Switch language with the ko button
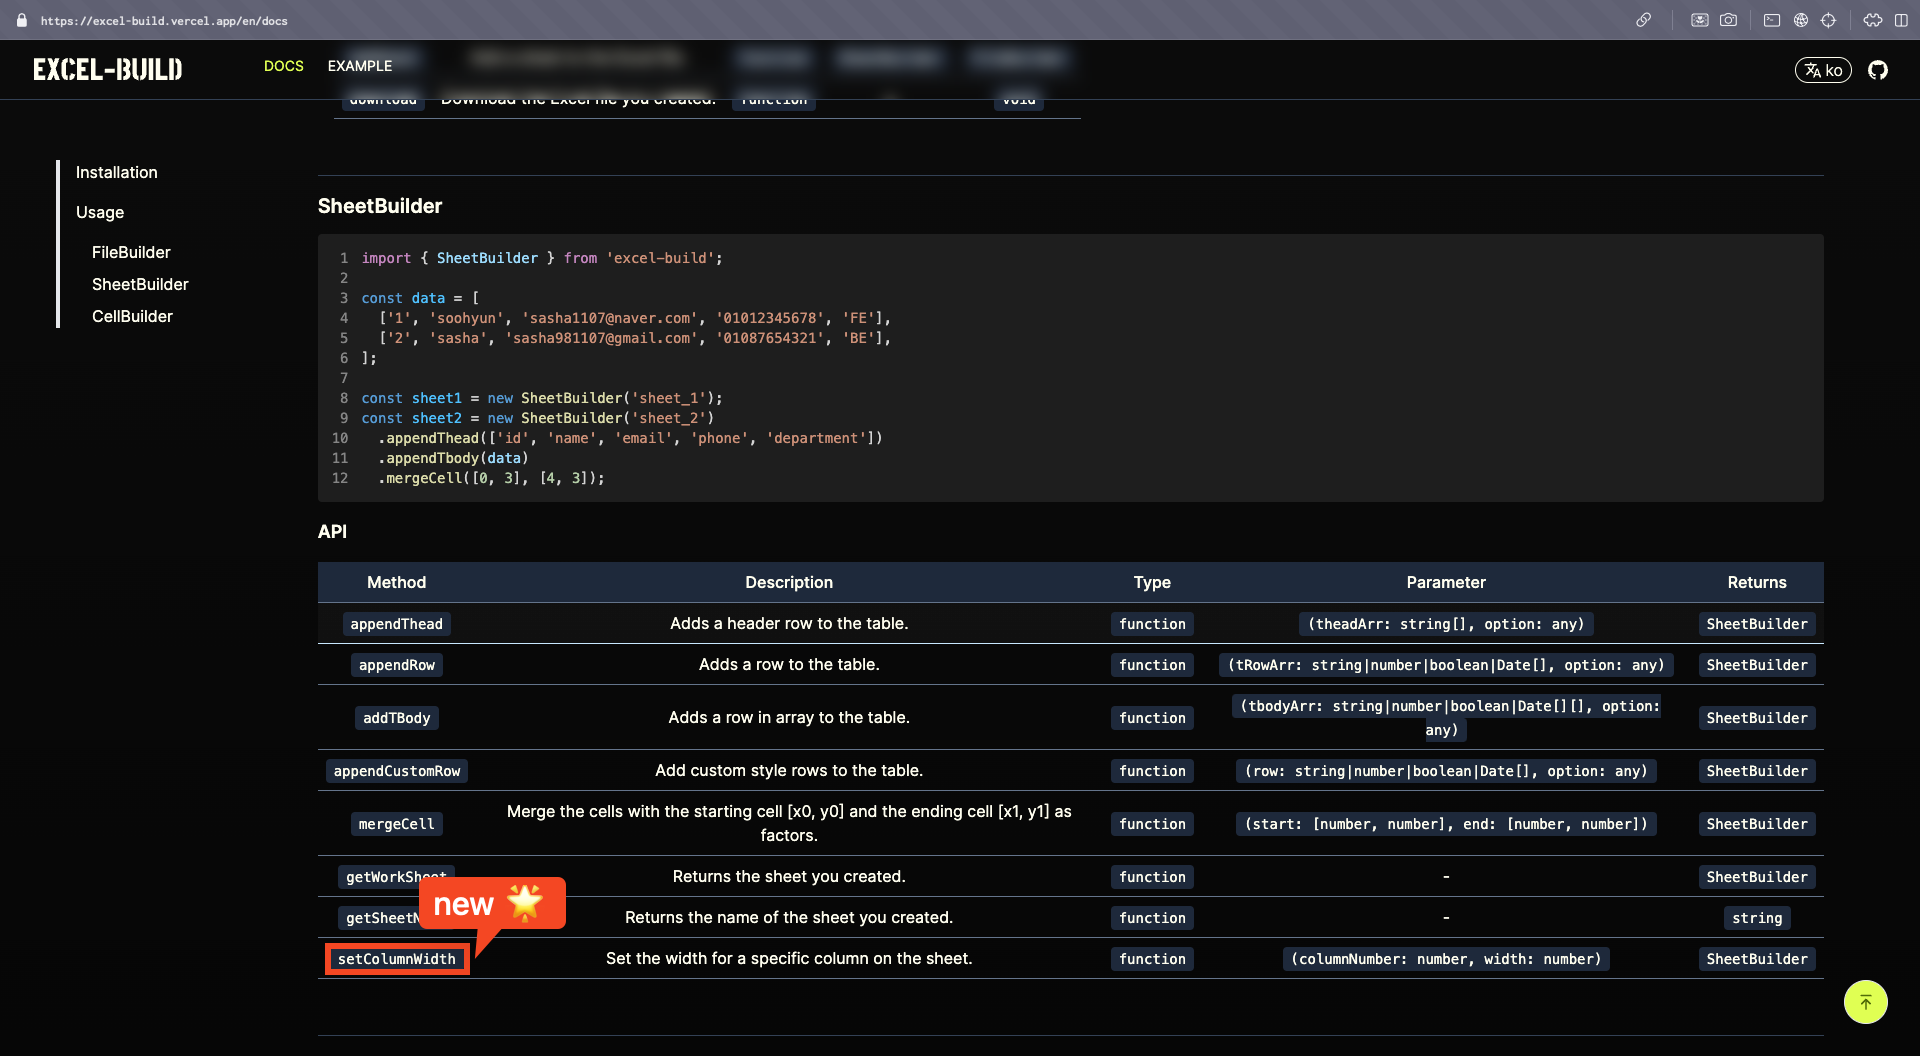Image resolution: width=1920 pixels, height=1056 pixels. pyautogui.click(x=1823, y=70)
